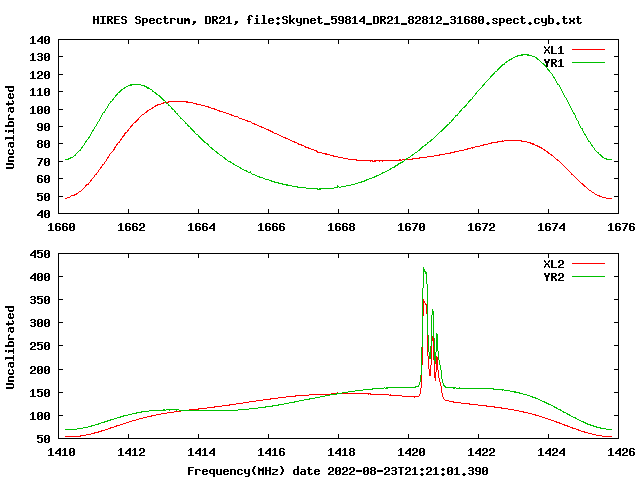Click the red XL2 legend line sample

coord(588,264)
